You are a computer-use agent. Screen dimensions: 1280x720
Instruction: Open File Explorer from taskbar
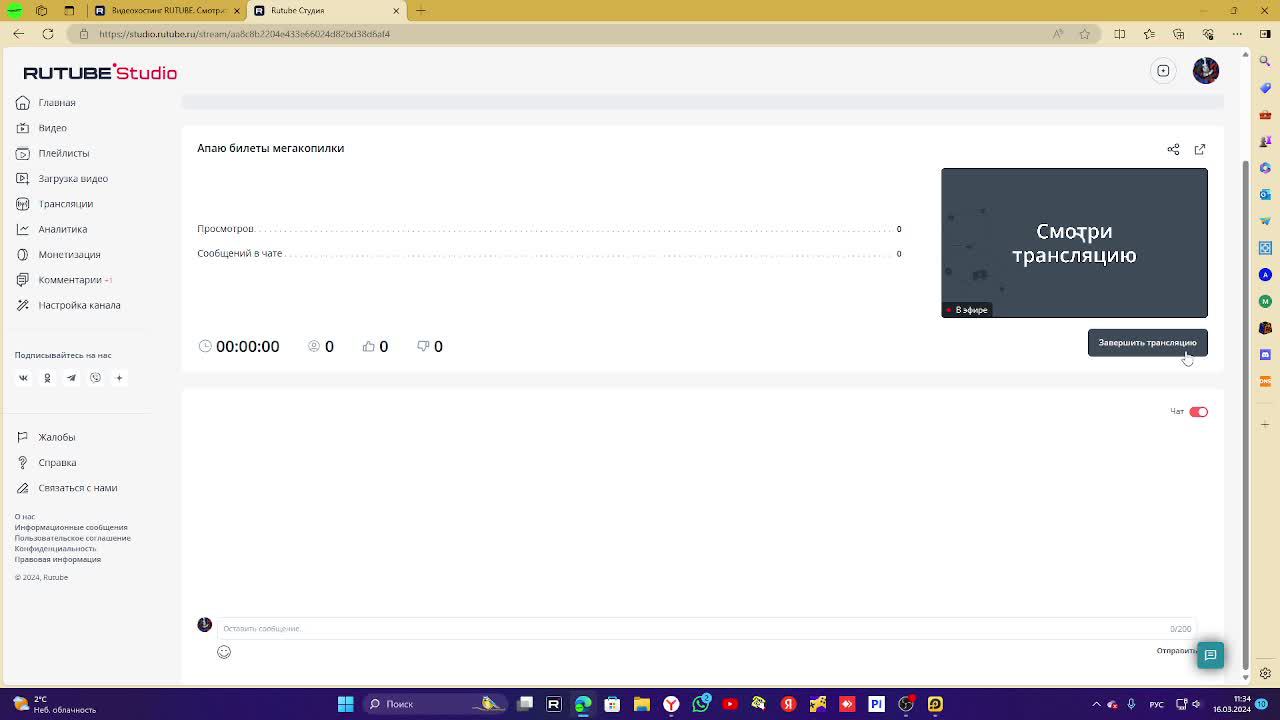641,704
